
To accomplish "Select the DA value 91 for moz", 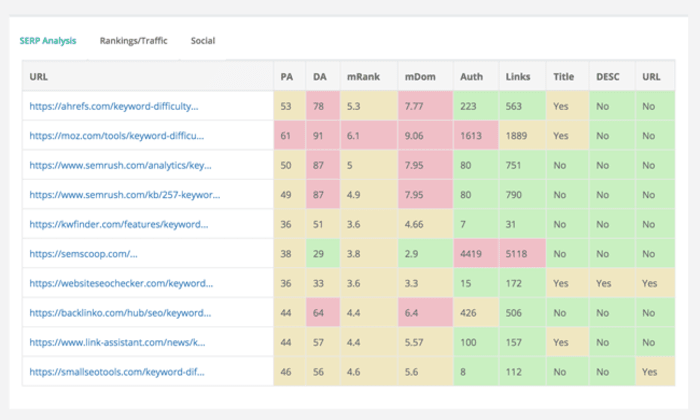I will [323, 136].
